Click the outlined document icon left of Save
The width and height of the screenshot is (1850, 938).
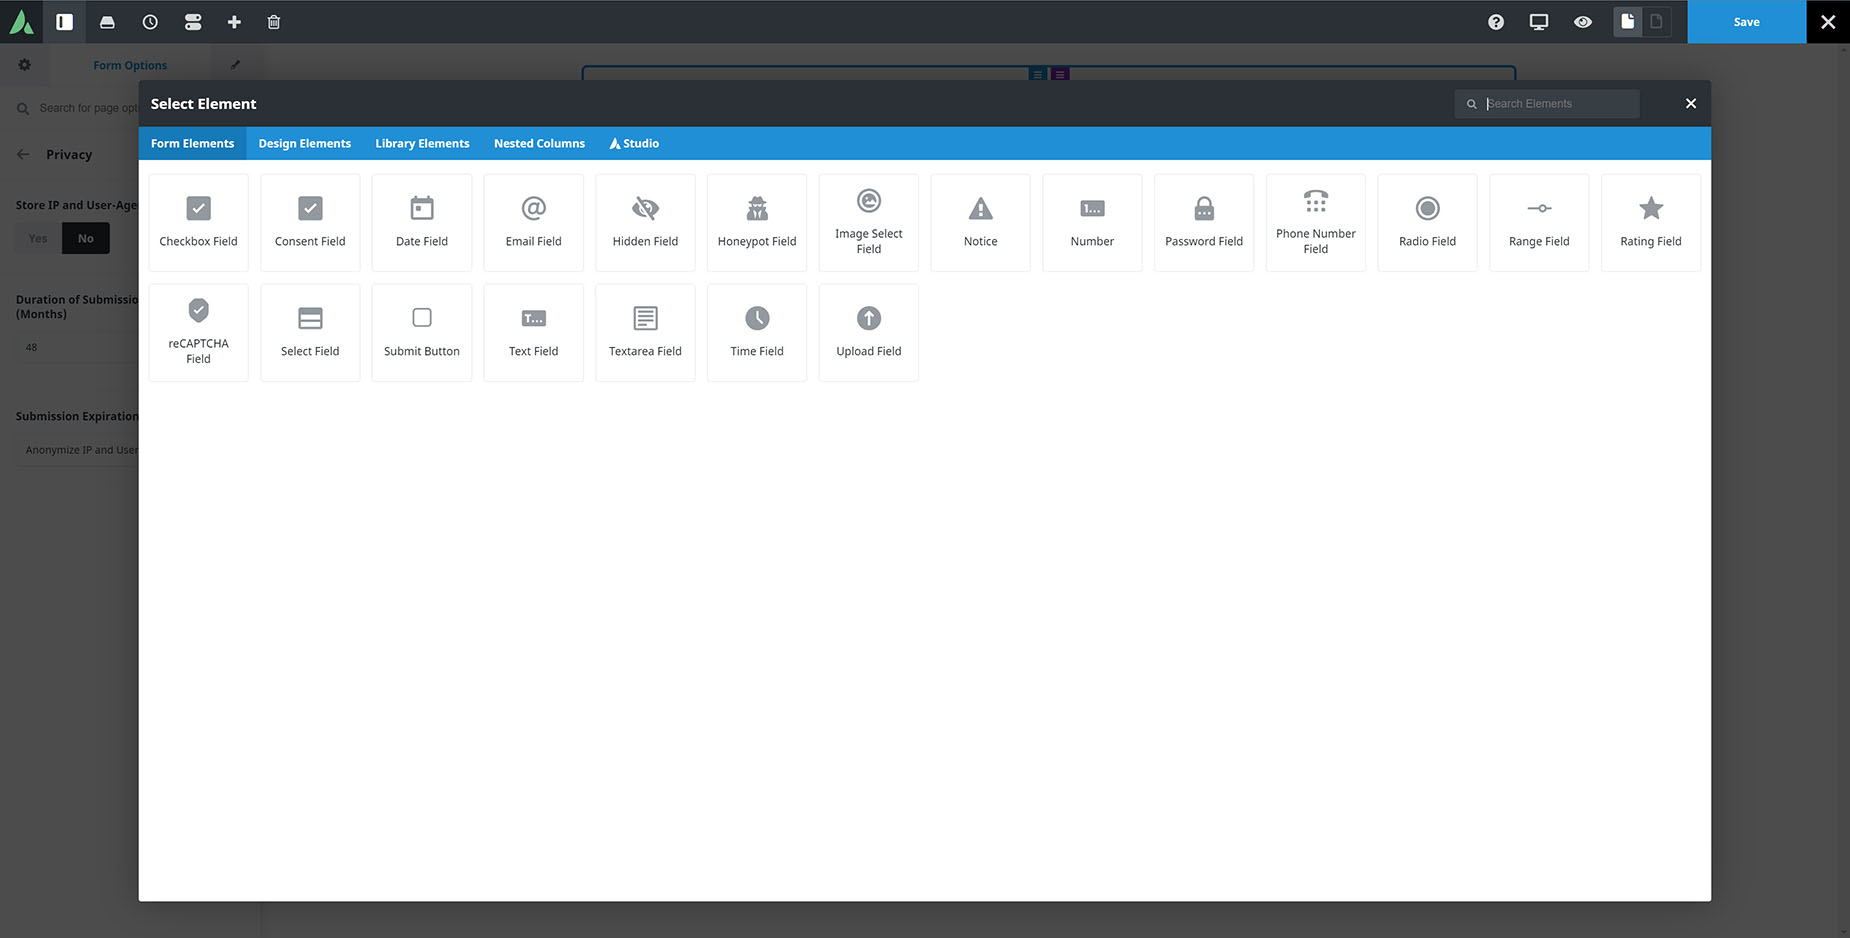pyautogui.click(x=1656, y=21)
